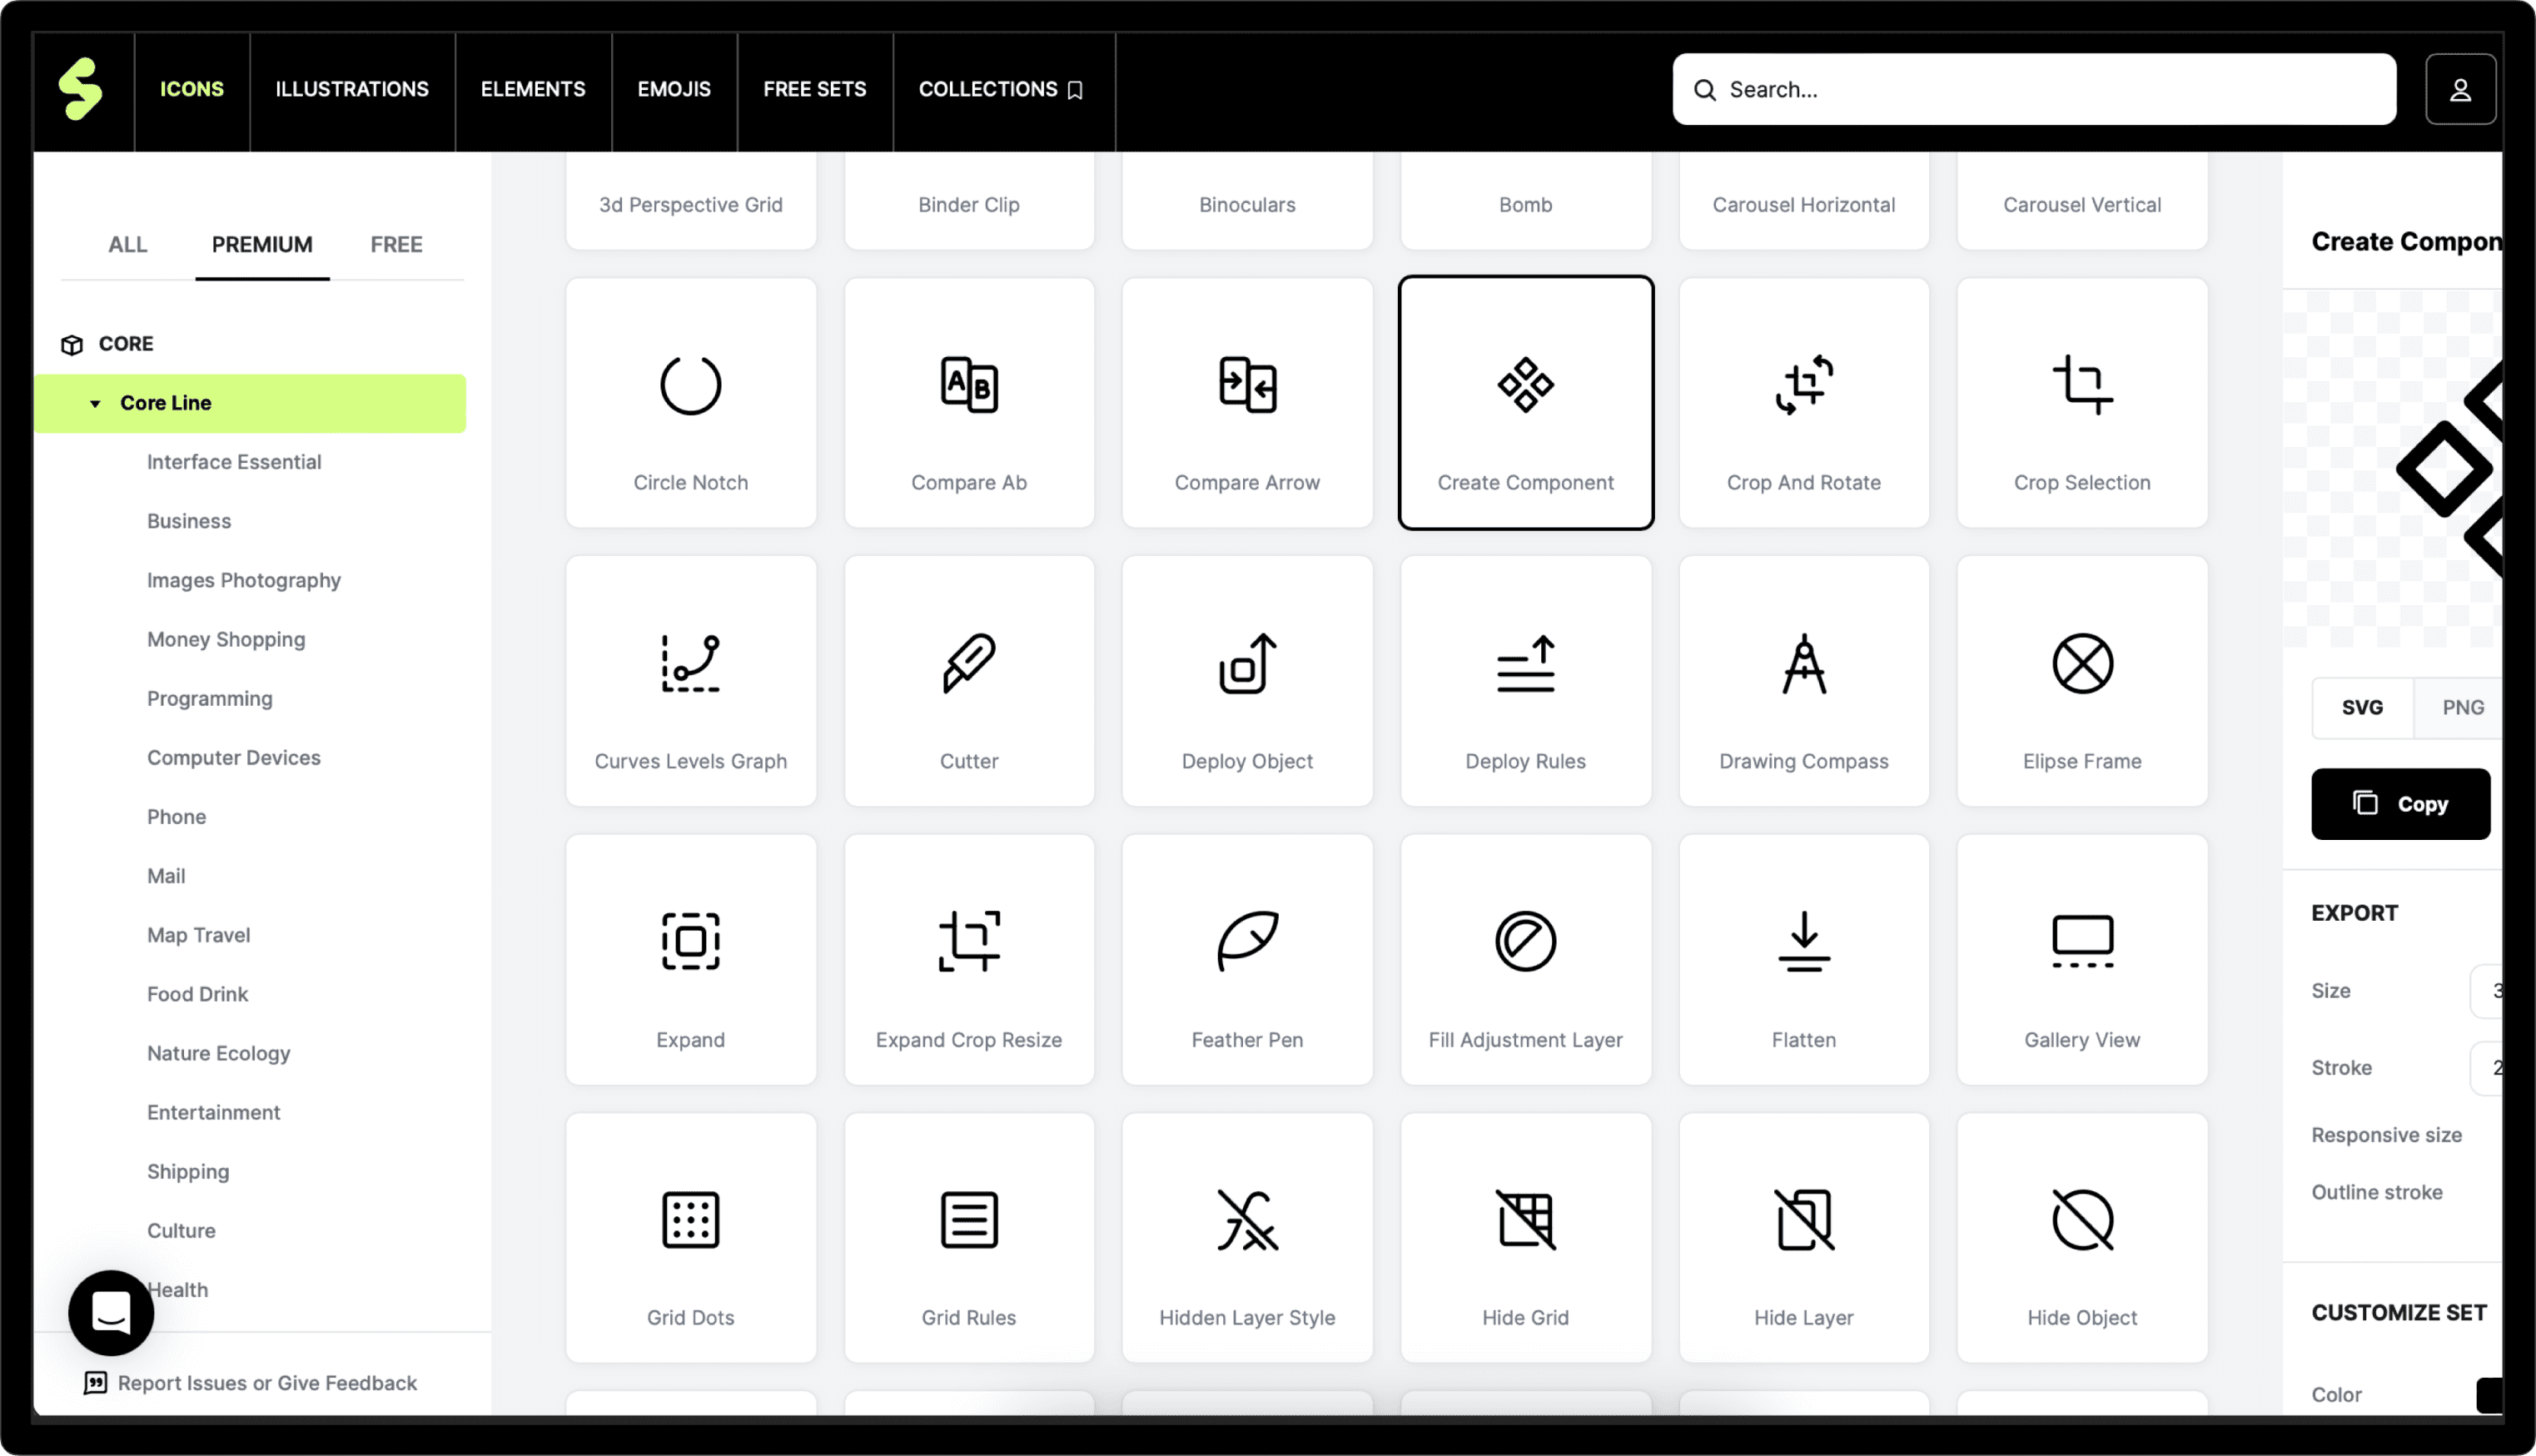Viewport: 2536px width, 1456px height.
Task: Choose the Crop And Rotate icon
Action: 1803,403
